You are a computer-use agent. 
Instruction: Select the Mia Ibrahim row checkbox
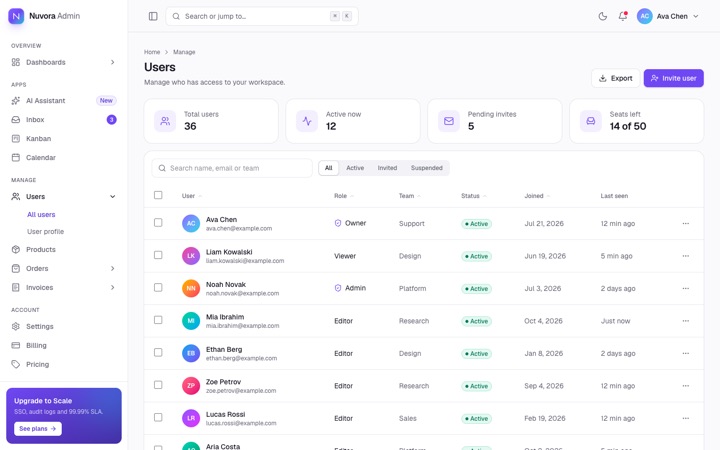(x=158, y=320)
